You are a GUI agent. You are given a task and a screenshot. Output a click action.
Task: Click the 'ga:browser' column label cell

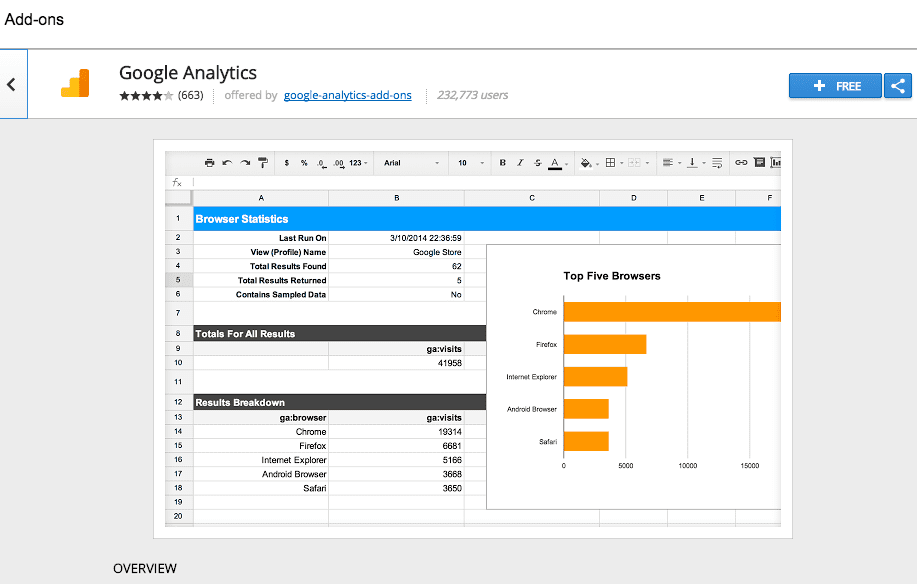pos(261,417)
